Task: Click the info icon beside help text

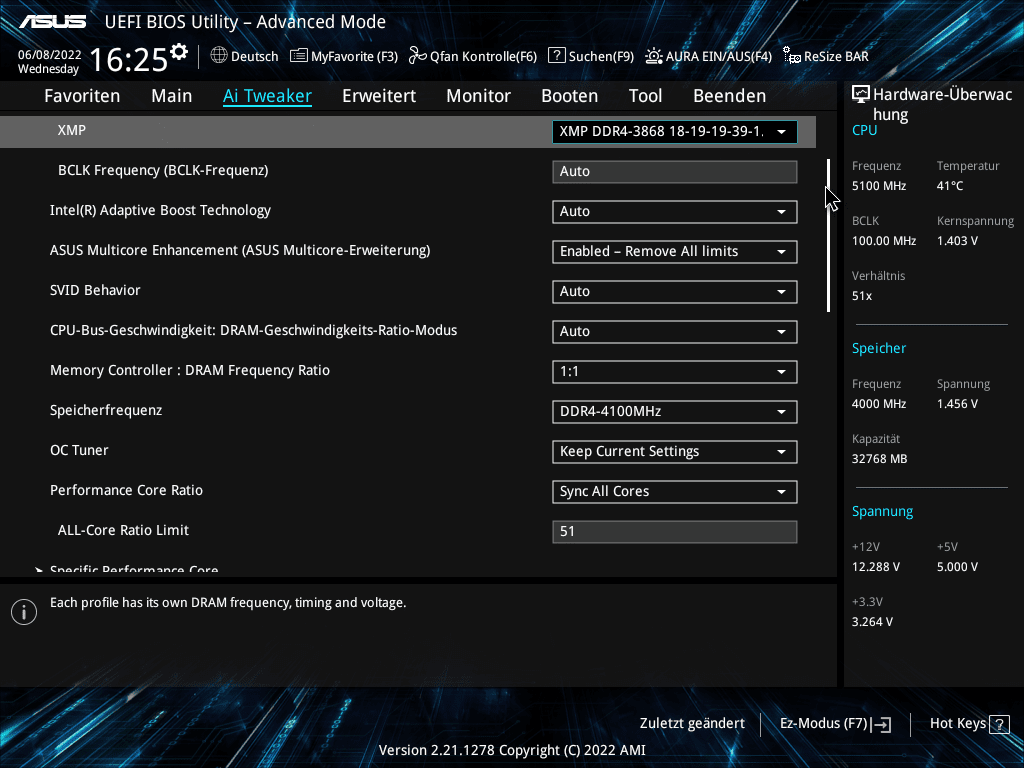Action: click(x=24, y=612)
